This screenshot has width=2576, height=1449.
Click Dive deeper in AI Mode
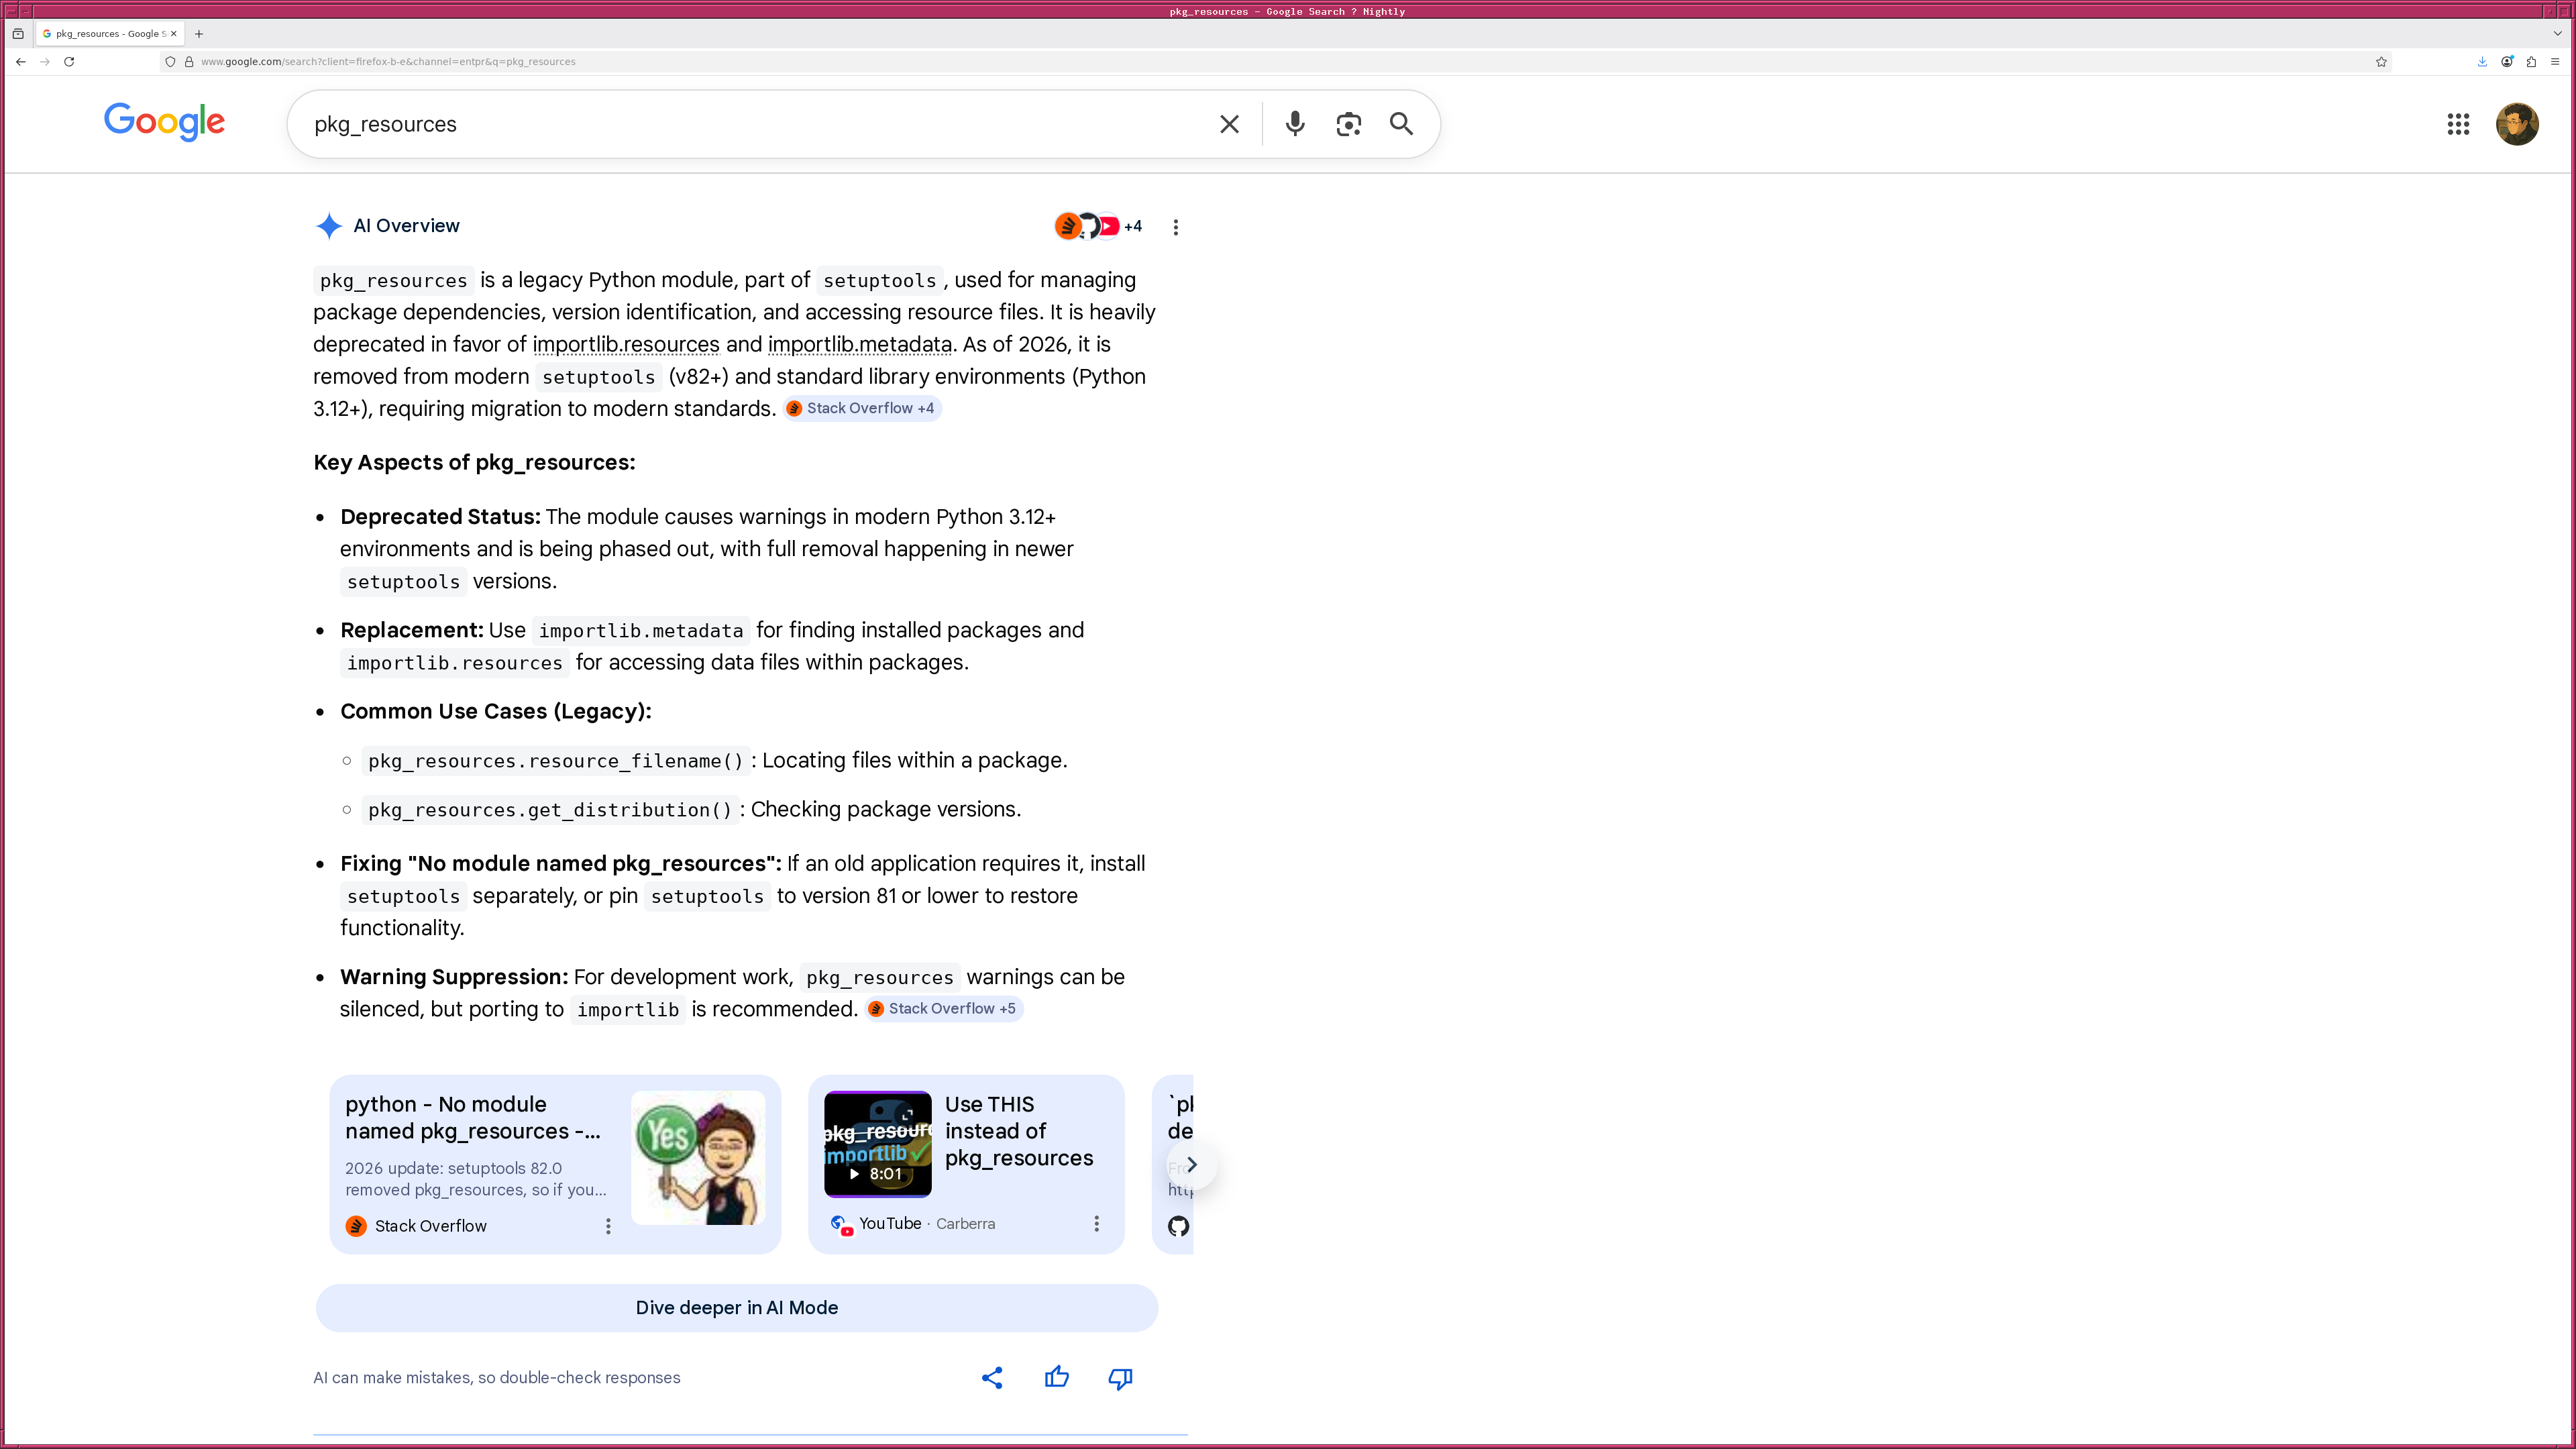(737, 1307)
